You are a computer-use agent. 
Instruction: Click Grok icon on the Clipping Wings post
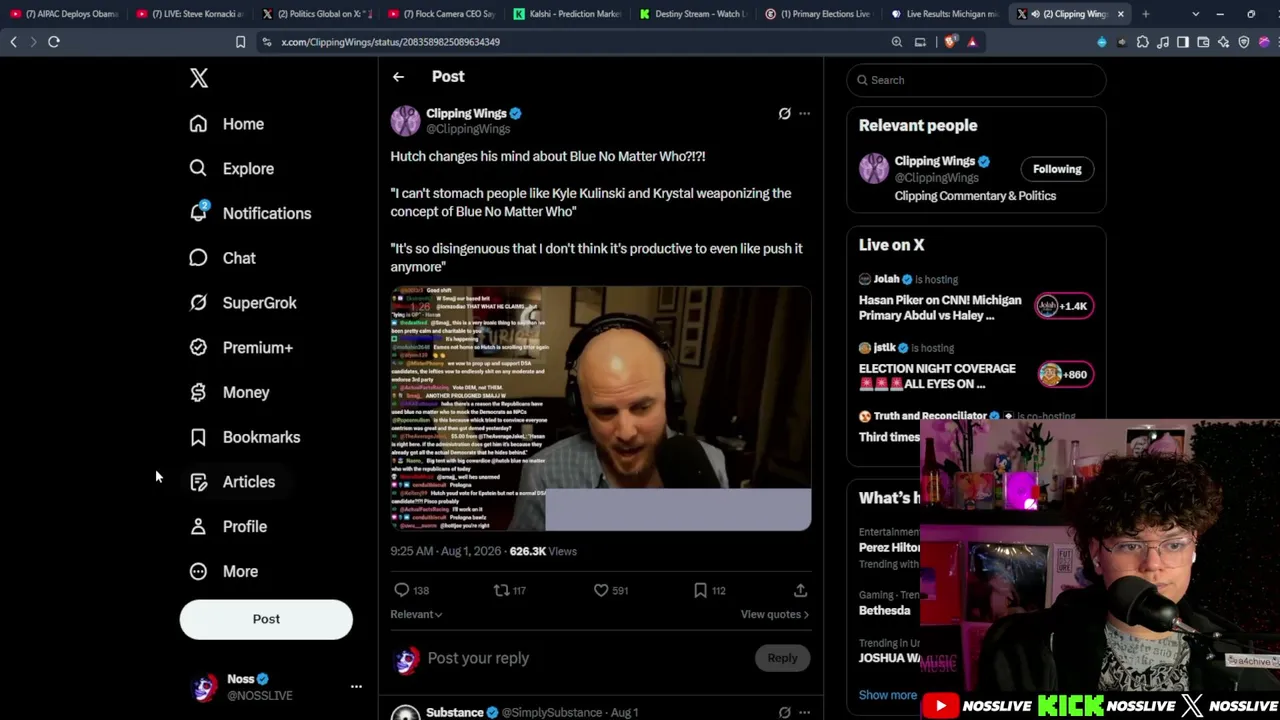tap(784, 113)
